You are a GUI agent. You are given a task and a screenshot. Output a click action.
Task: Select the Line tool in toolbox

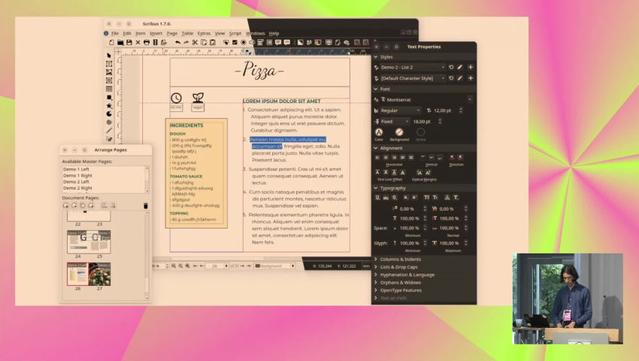click(x=109, y=130)
